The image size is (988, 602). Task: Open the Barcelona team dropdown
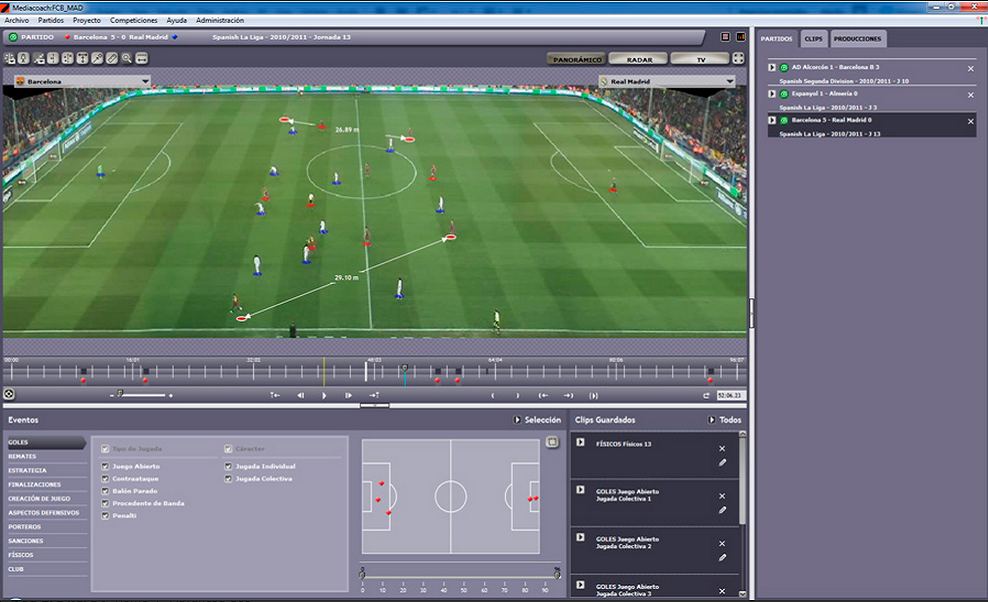(x=145, y=81)
